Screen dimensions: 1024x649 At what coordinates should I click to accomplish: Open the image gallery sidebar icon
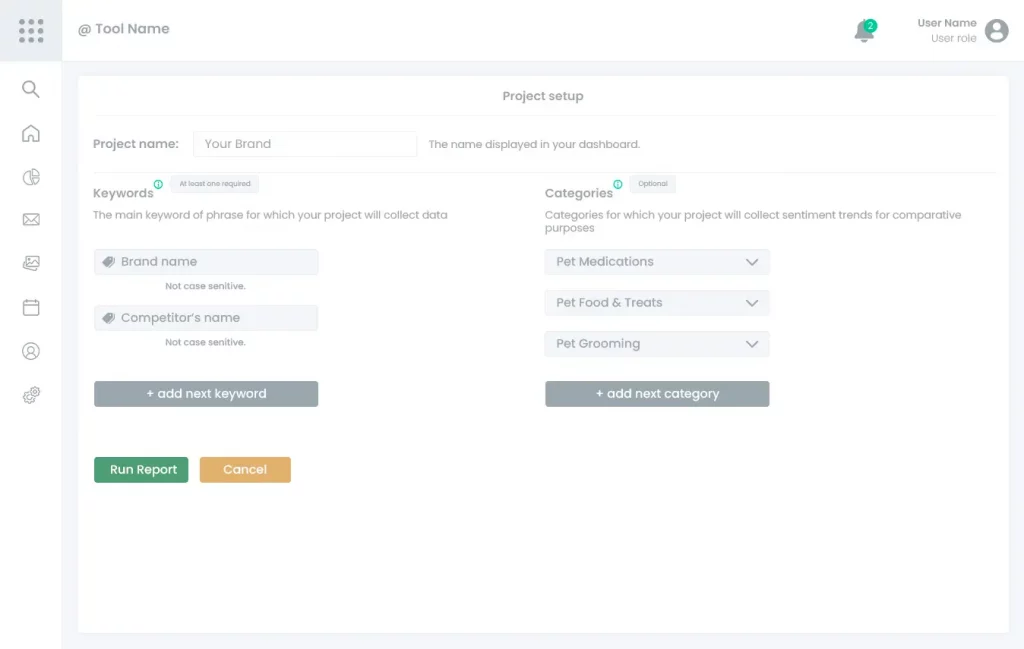31,263
